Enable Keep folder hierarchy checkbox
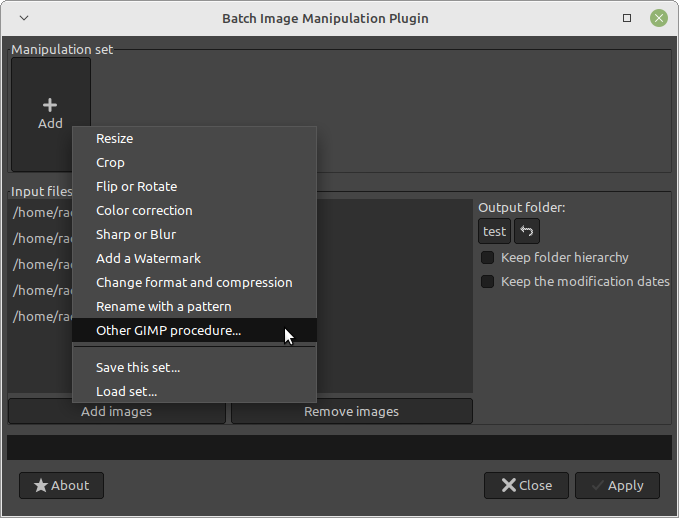Viewport: 679px width, 518px height. (488, 258)
